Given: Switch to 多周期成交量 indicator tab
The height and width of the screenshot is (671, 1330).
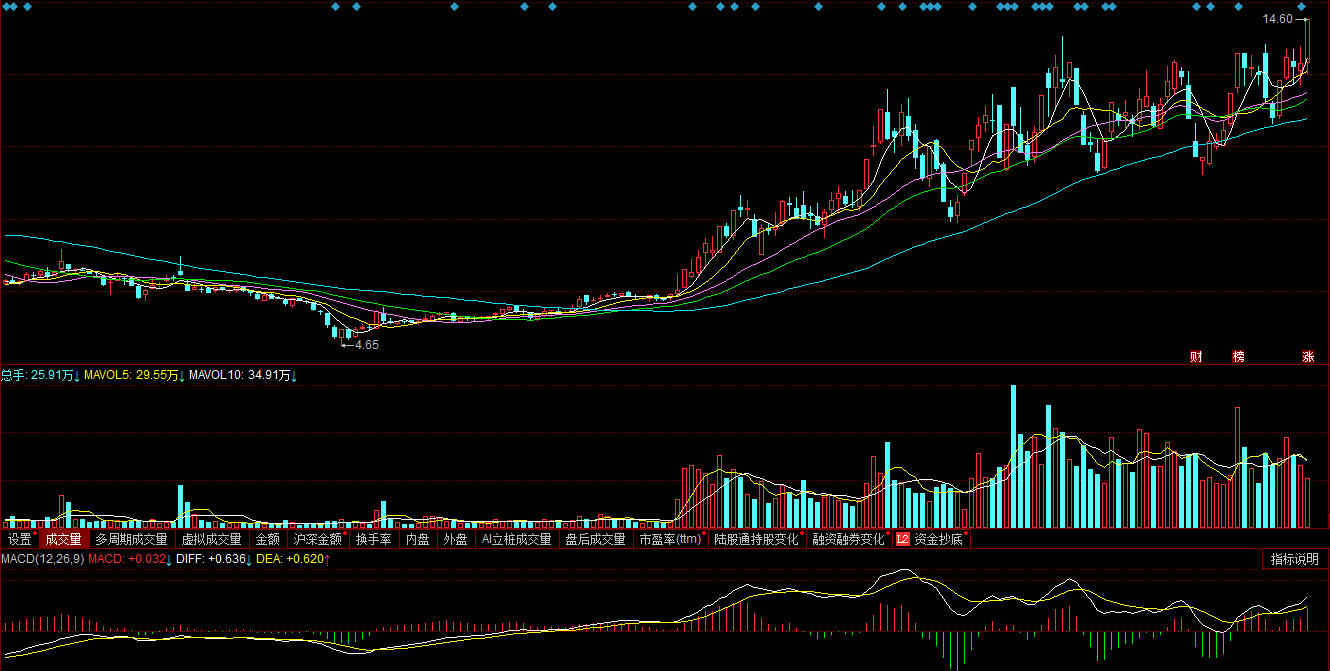Looking at the screenshot, I should 131,540.
